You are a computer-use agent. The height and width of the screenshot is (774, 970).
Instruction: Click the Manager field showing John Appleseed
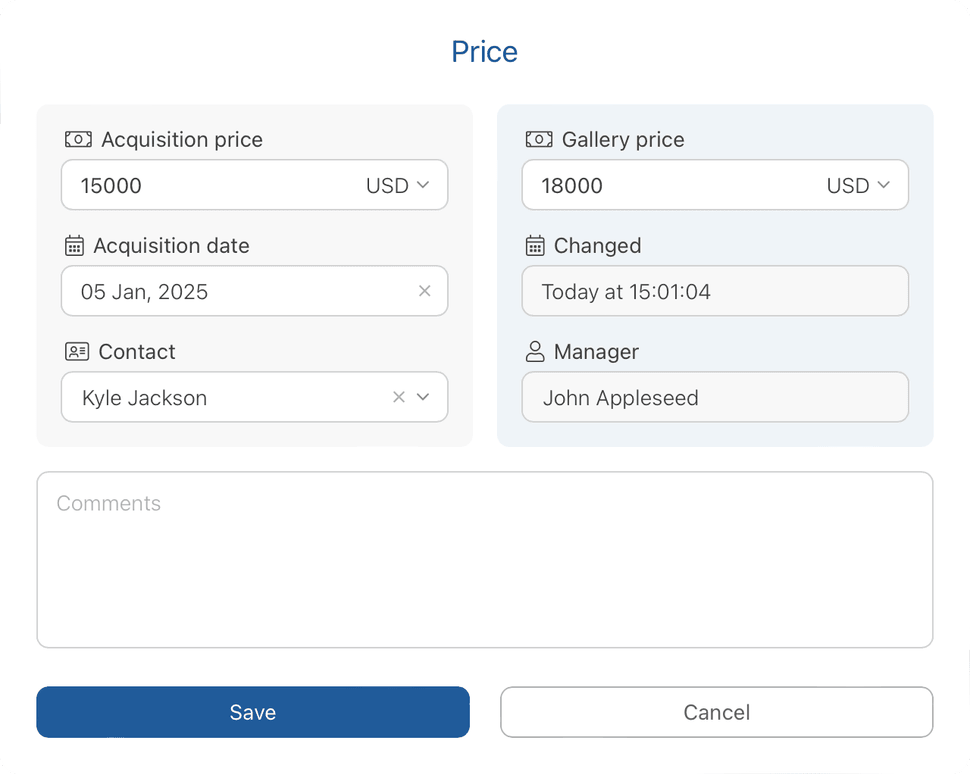[x=716, y=397]
